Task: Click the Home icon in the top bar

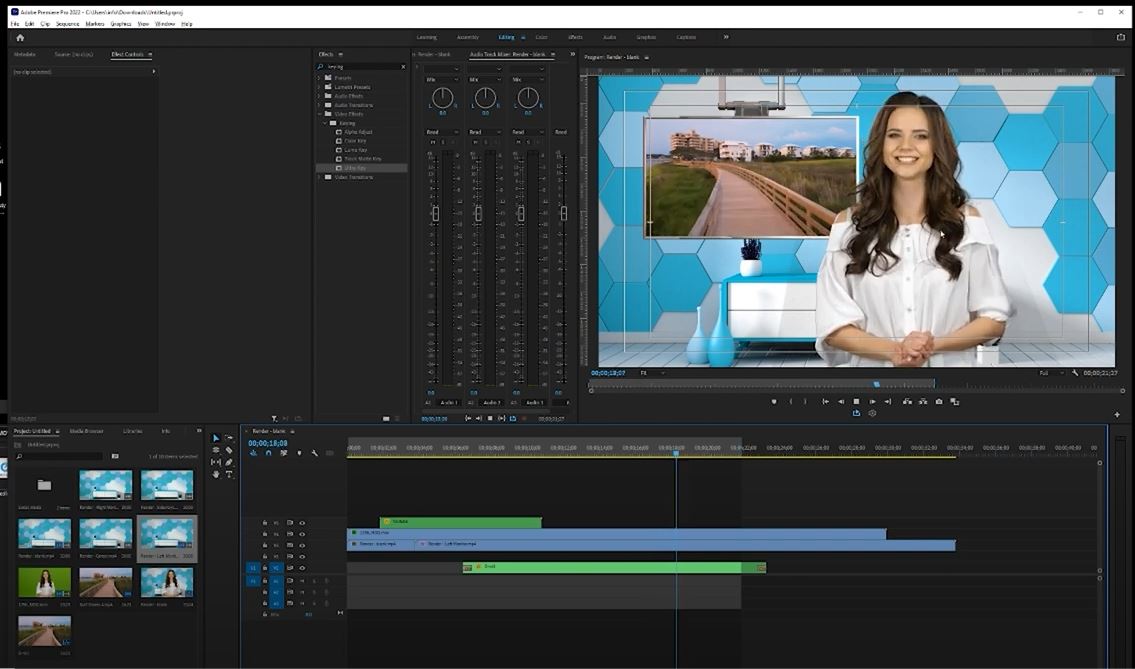Action: [x=20, y=37]
